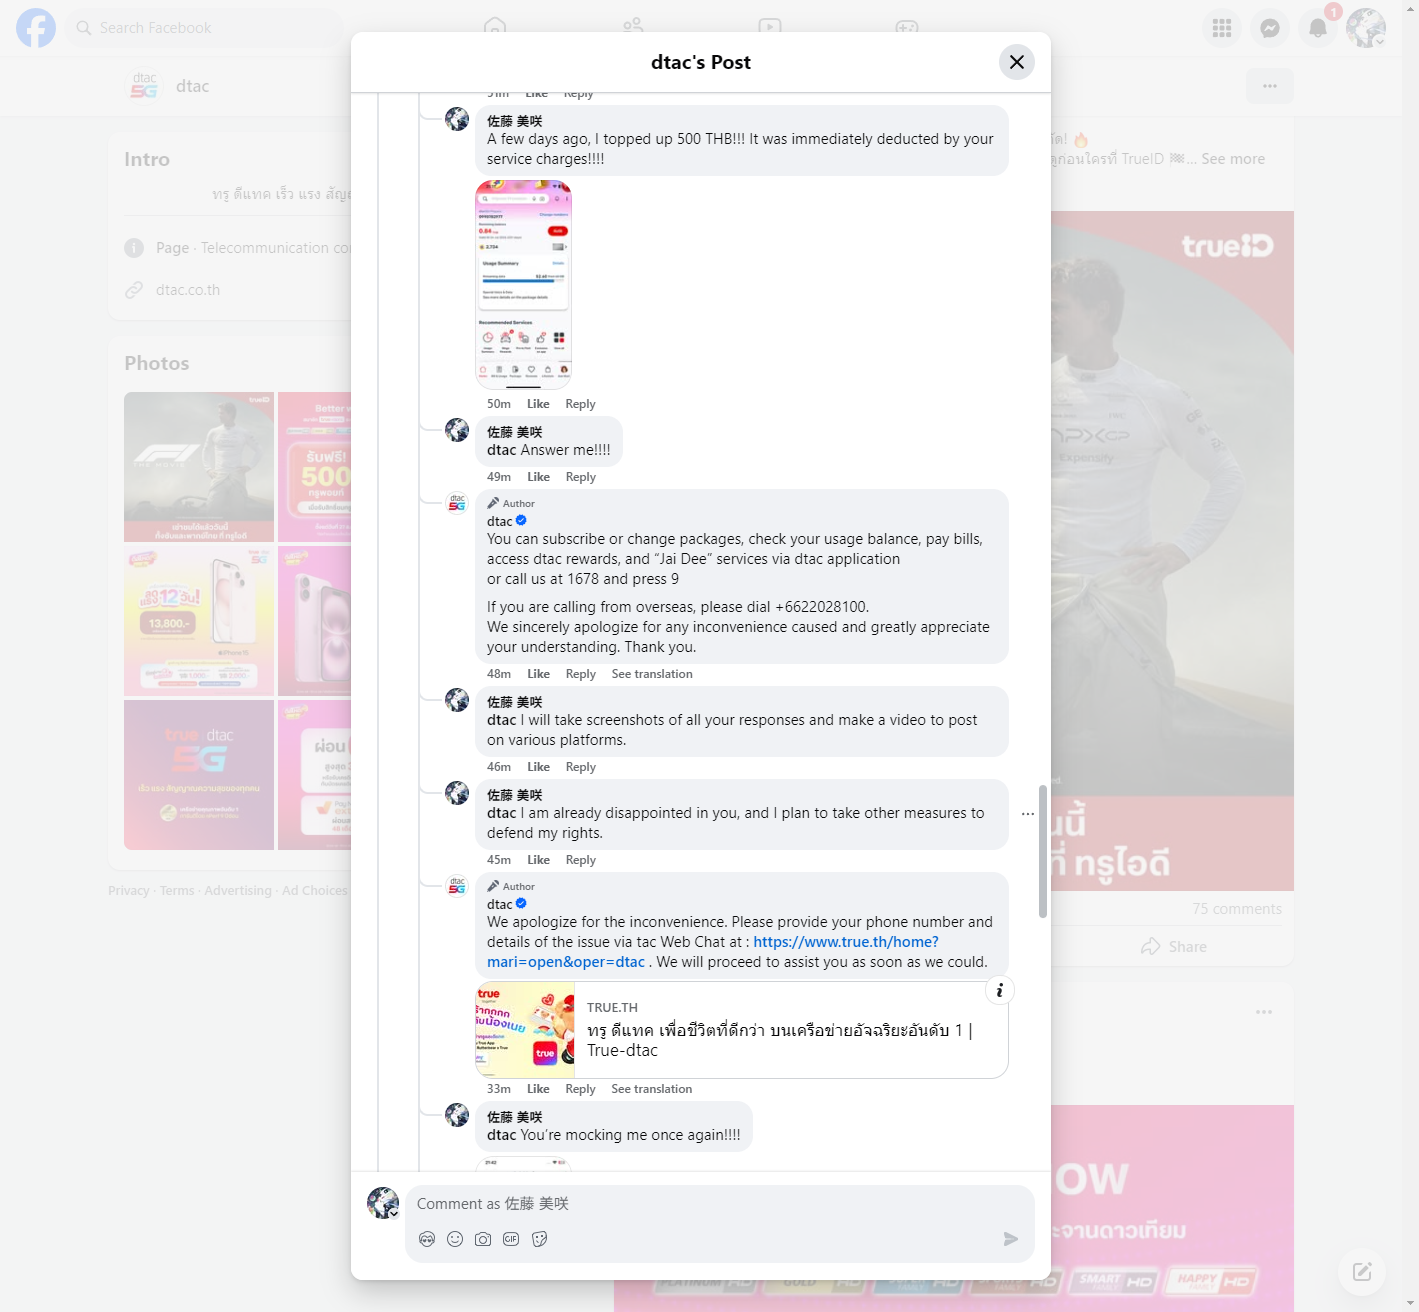
Task: Add a GIF to the comment
Action: click(x=511, y=1239)
